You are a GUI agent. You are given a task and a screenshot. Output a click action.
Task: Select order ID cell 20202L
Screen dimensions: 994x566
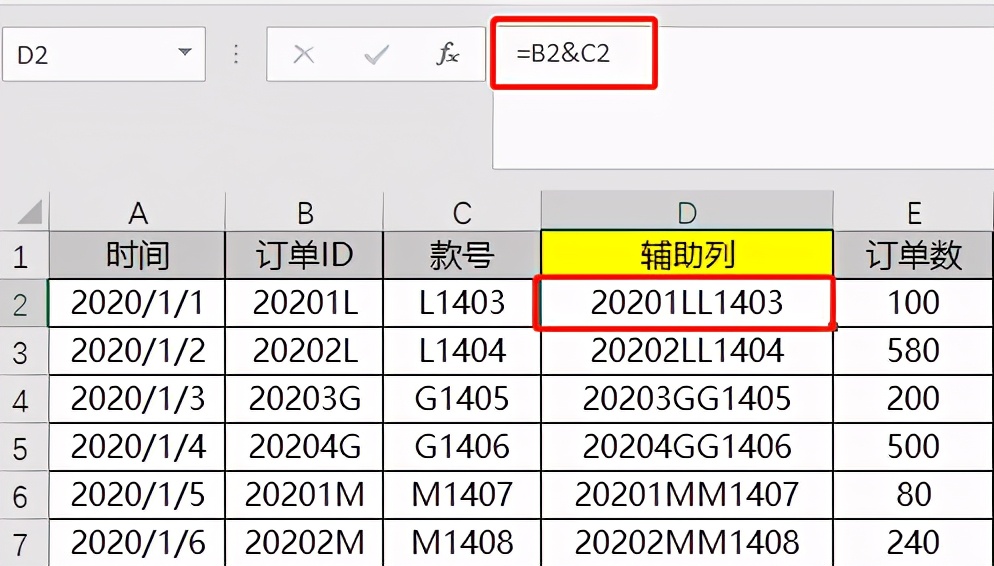(x=304, y=352)
